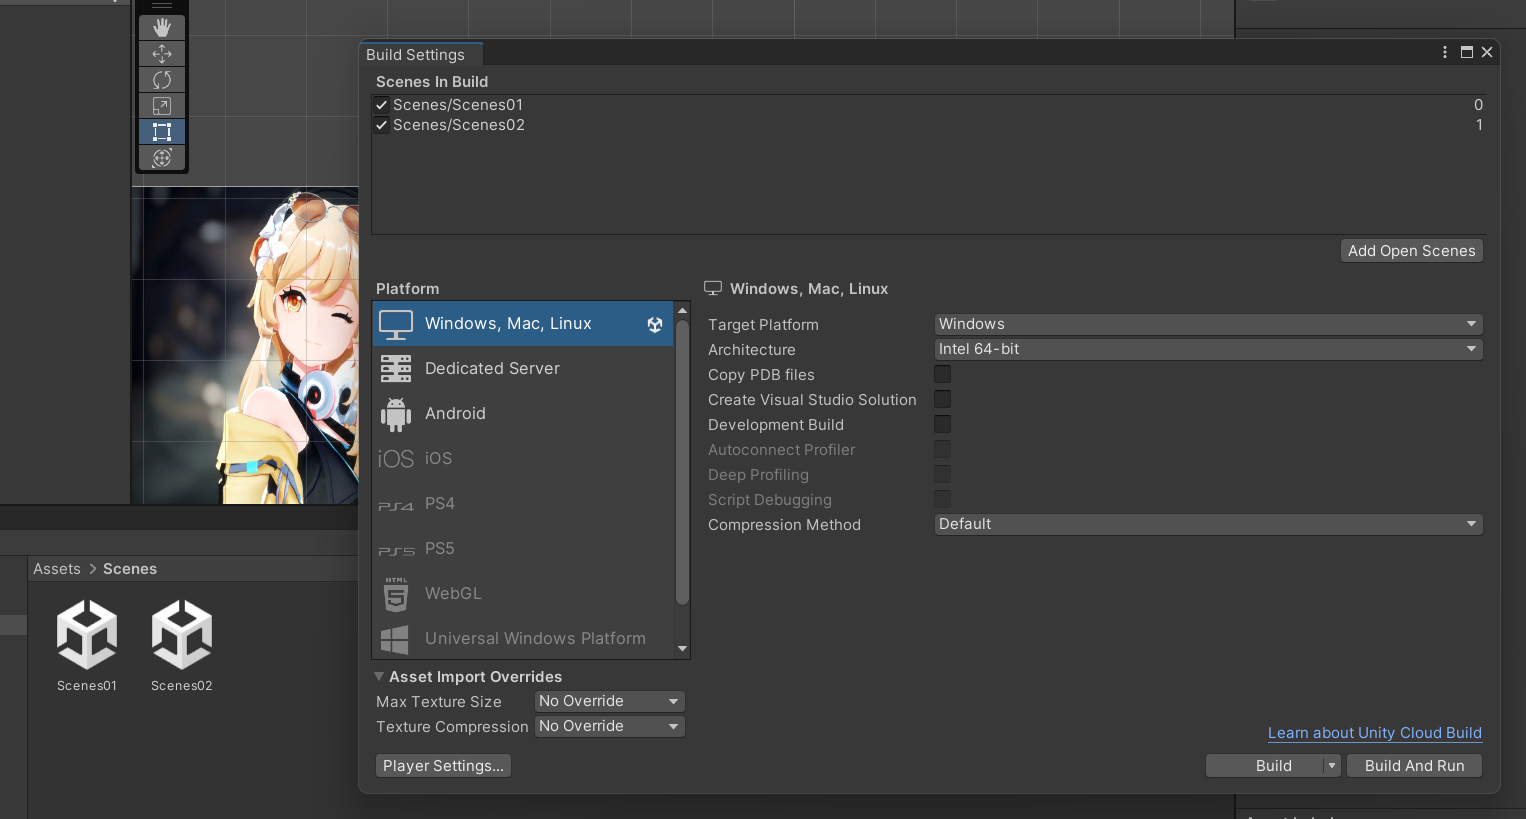Screen dimensions: 1526x819
Task: Click platform list scrollbar thumb
Action: point(683,463)
